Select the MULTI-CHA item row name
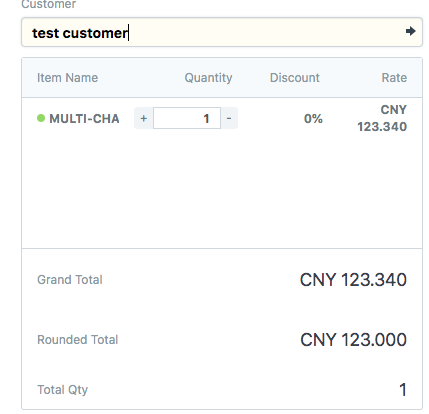Screen dimensions: 429x414 84,119
